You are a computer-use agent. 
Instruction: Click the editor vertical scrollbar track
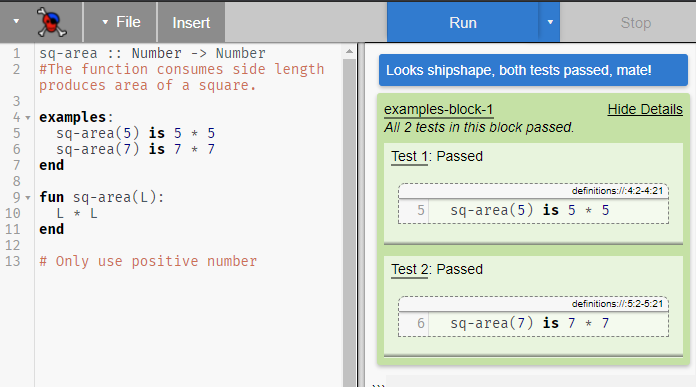coord(349,222)
